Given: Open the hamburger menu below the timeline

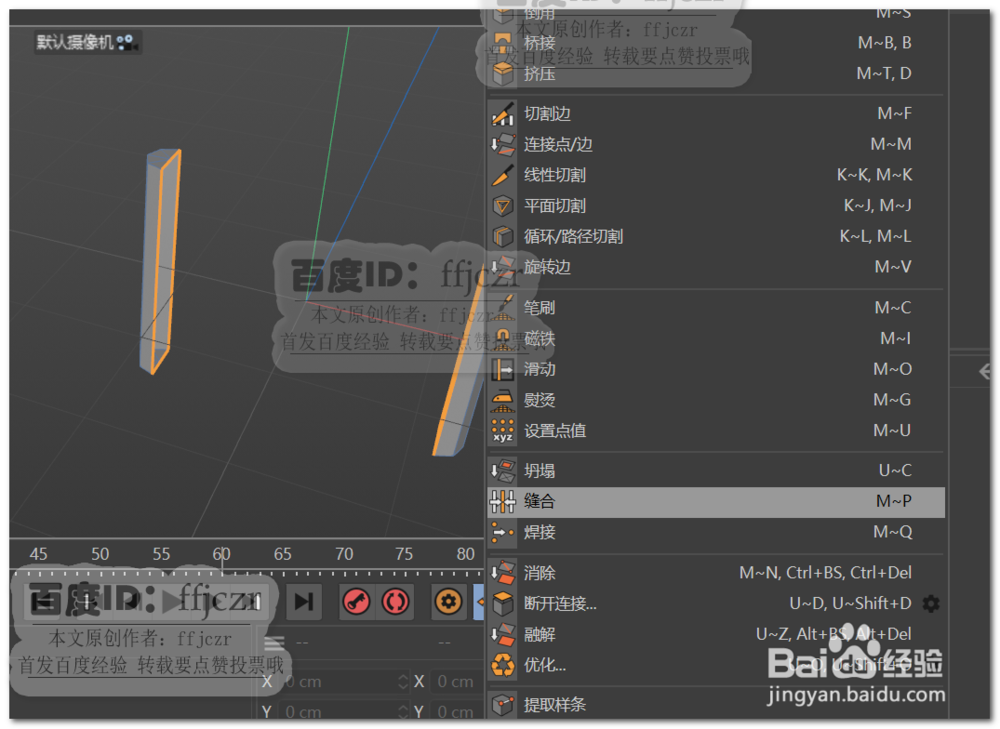Looking at the screenshot, I should (x=272, y=644).
